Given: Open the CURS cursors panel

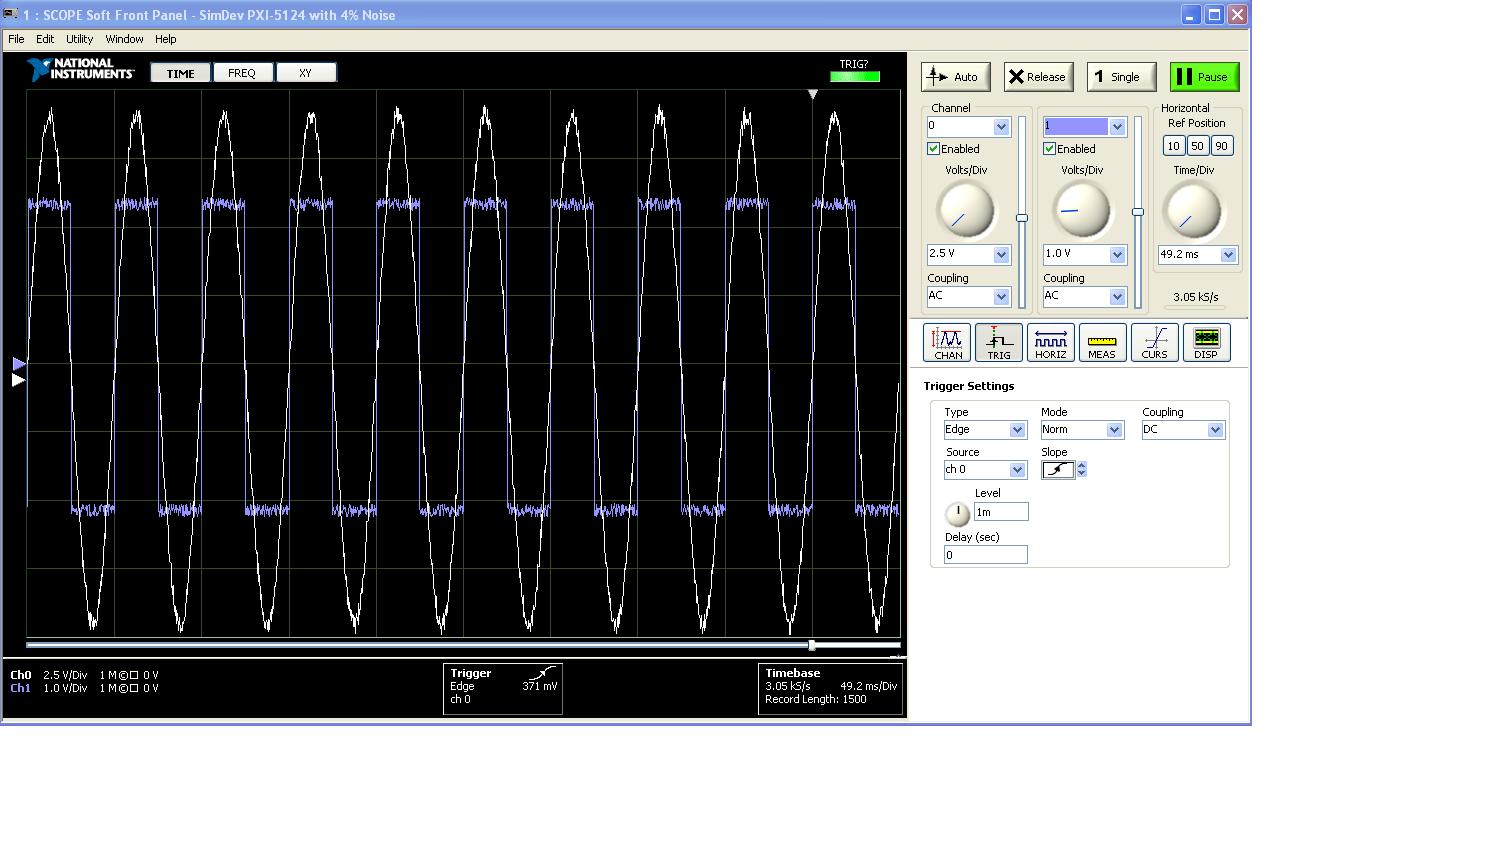Looking at the screenshot, I should (1154, 342).
